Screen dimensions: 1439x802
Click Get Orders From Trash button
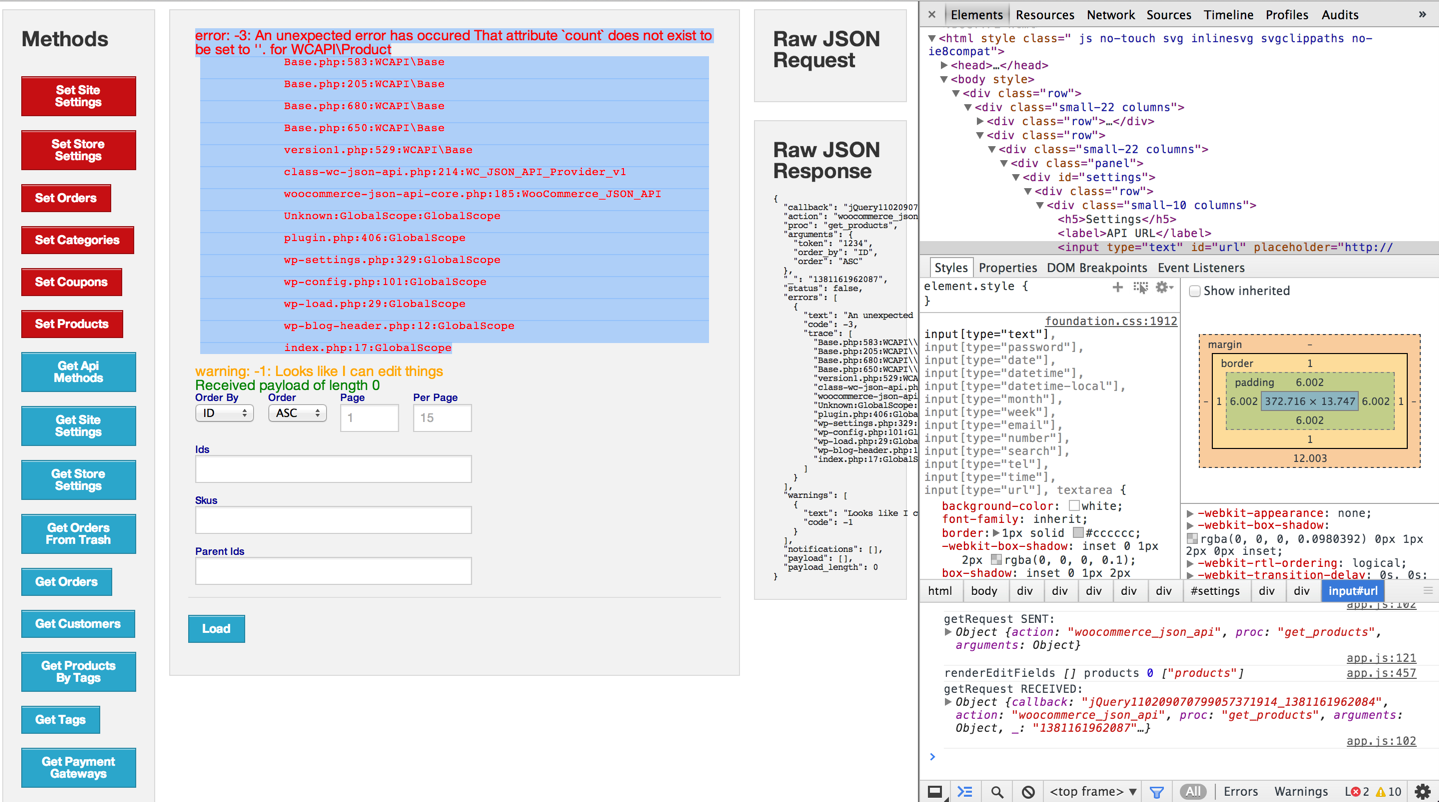pos(78,534)
